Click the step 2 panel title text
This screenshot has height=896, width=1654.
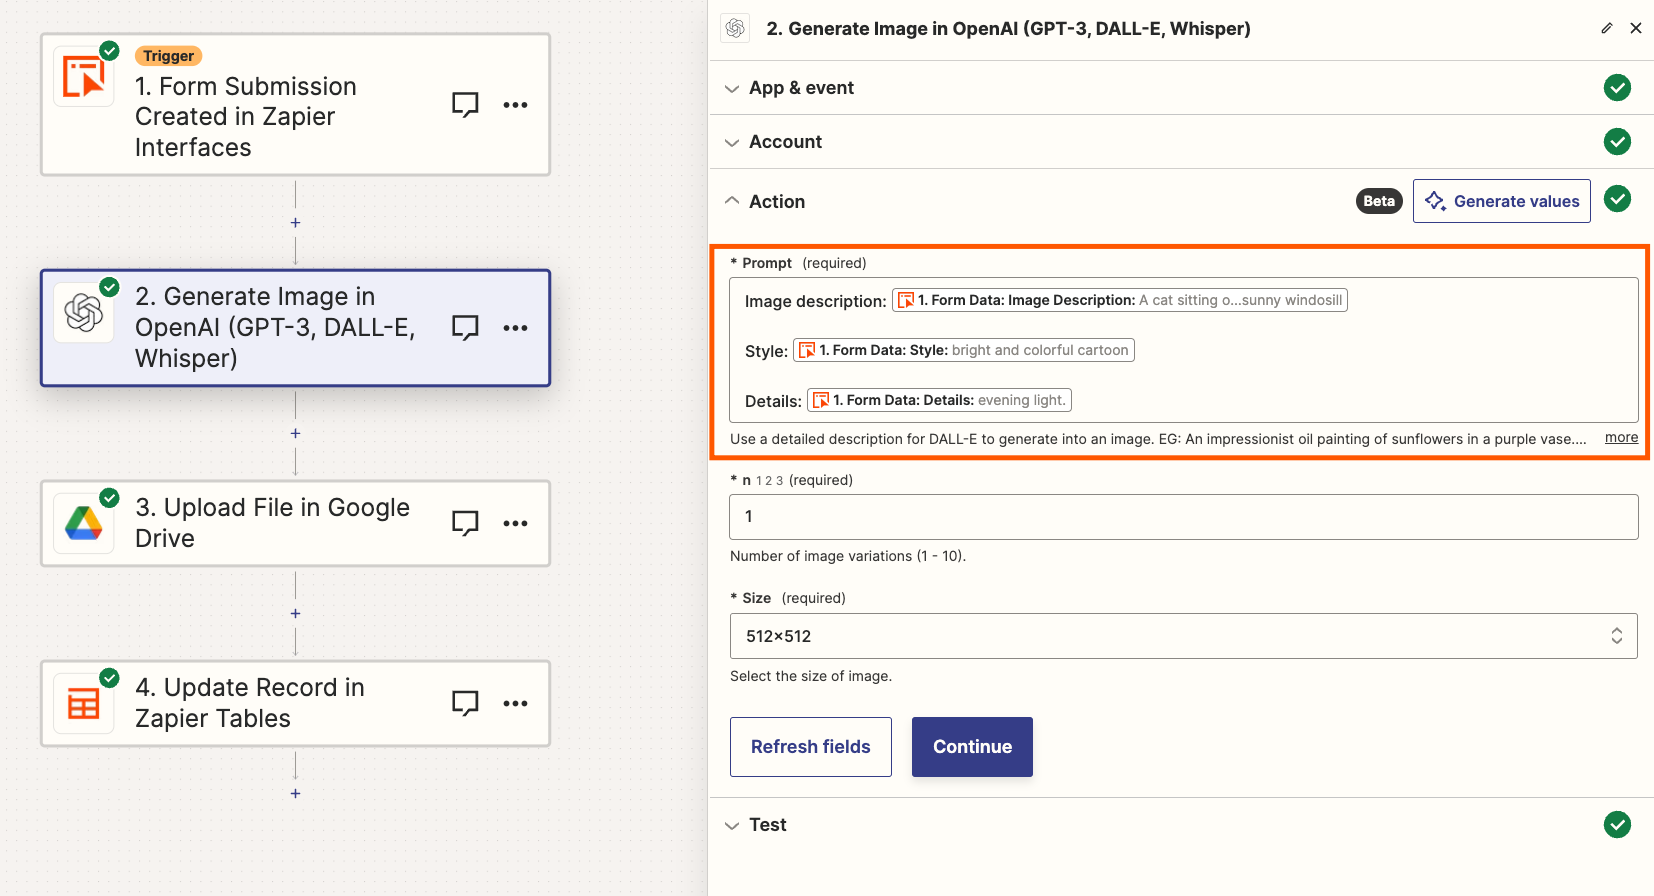(x=1008, y=28)
